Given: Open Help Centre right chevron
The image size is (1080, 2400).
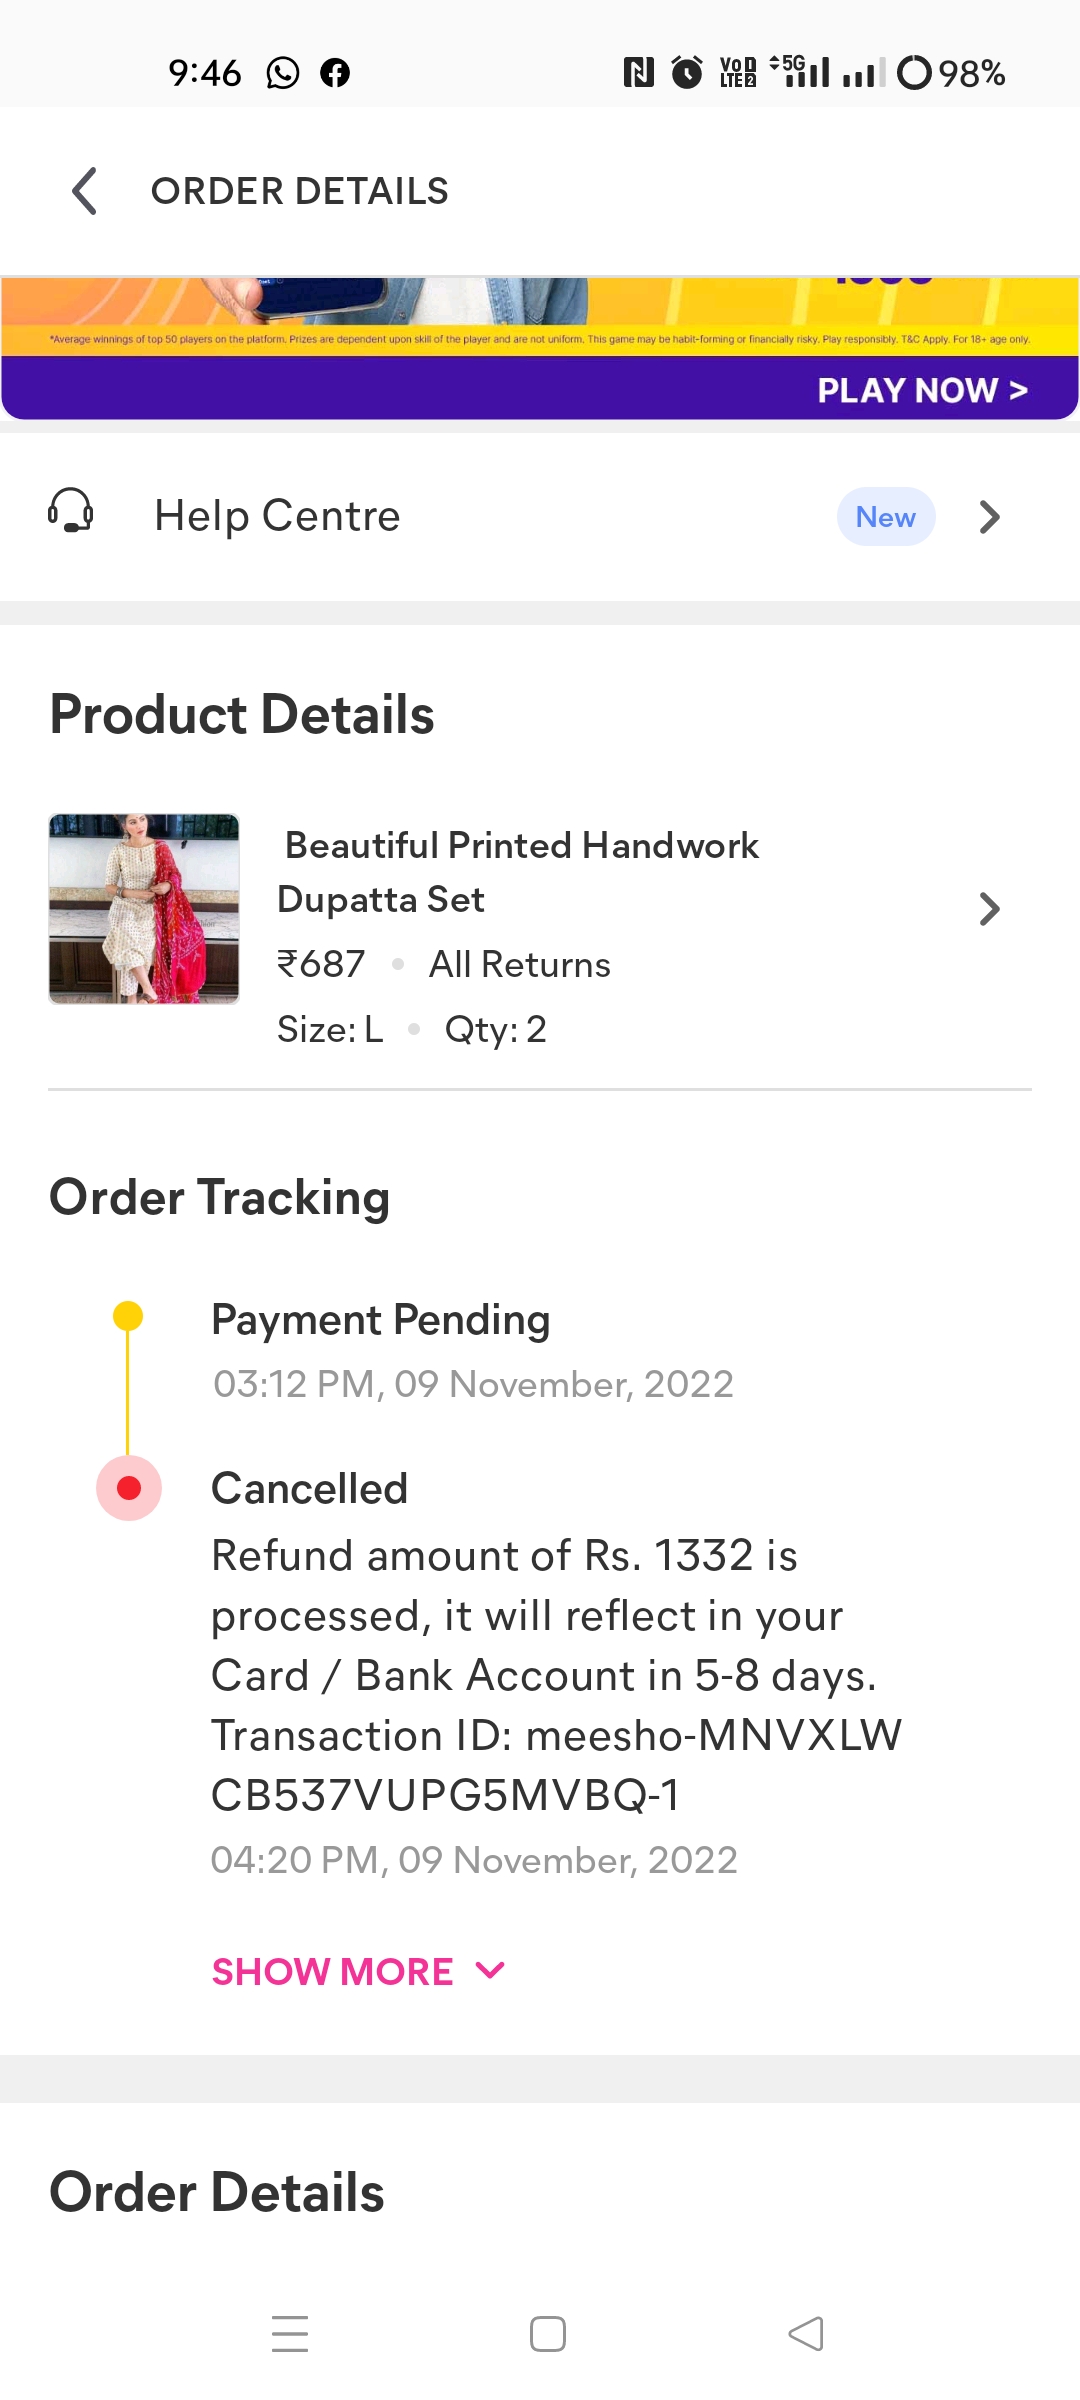Looking at the screenshot, I should (x=989, y=517).
